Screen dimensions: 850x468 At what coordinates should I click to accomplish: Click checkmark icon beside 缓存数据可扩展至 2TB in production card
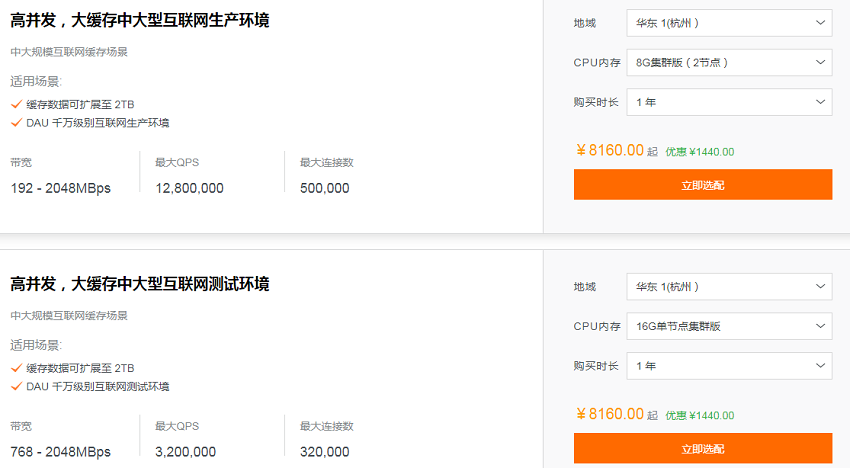(16, 104)
